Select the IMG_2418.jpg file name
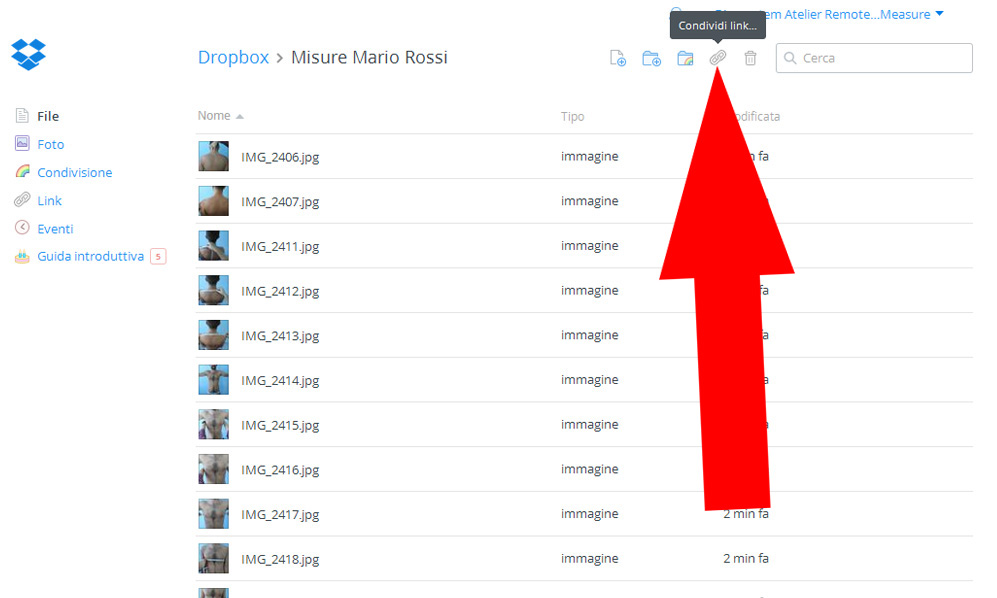Viewport: 997px width, 598px height. coord(280,559)
